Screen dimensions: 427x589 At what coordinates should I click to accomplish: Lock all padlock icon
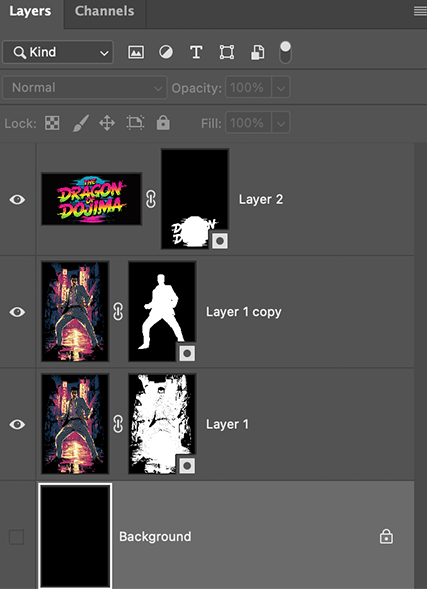pos(163,123)
